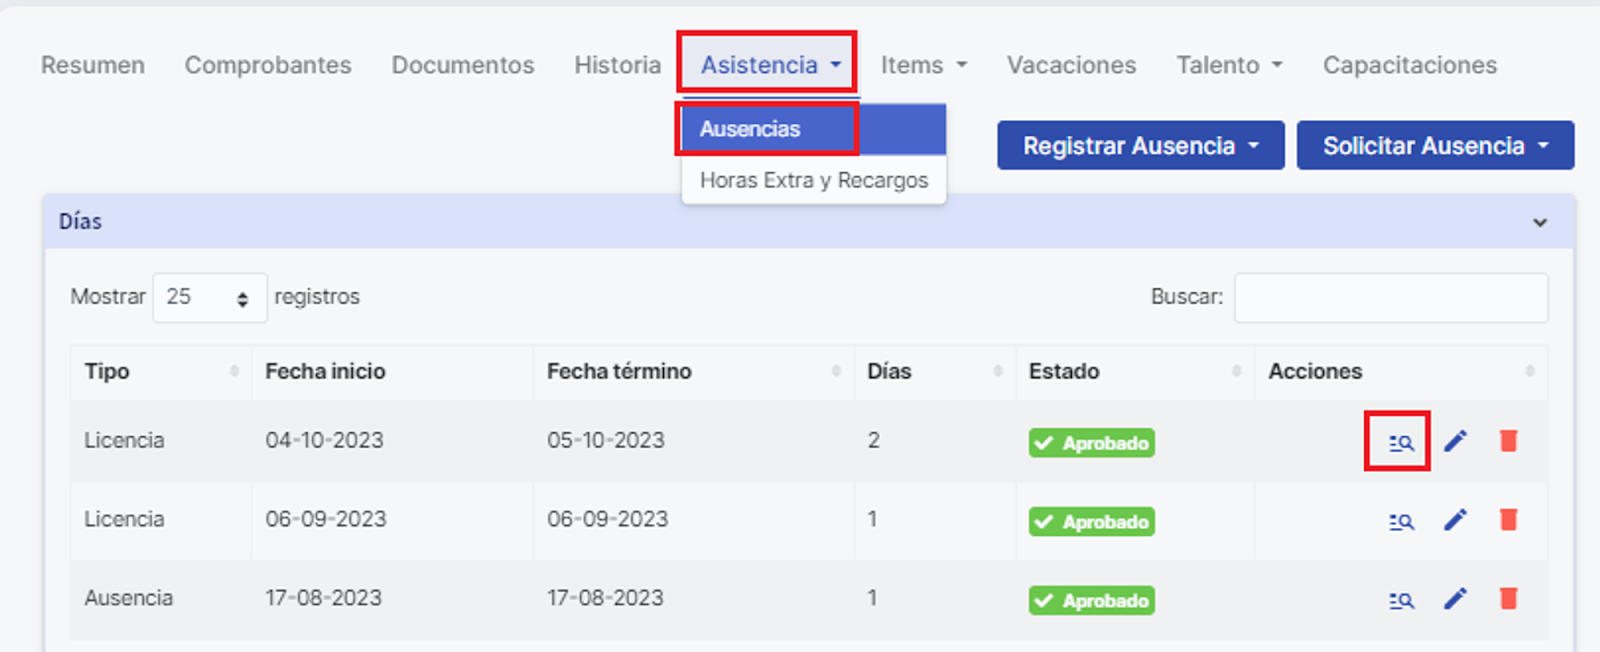Edit the 04-10-2023 Licencia record
The width and height of the screenshot is (1600, 652).
[1455, 441]
